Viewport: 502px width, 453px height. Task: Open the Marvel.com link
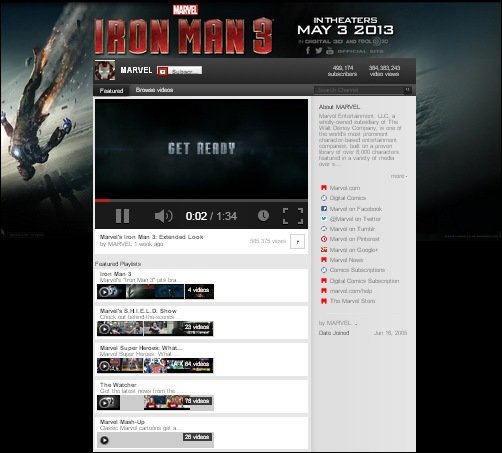click(345, 188)
